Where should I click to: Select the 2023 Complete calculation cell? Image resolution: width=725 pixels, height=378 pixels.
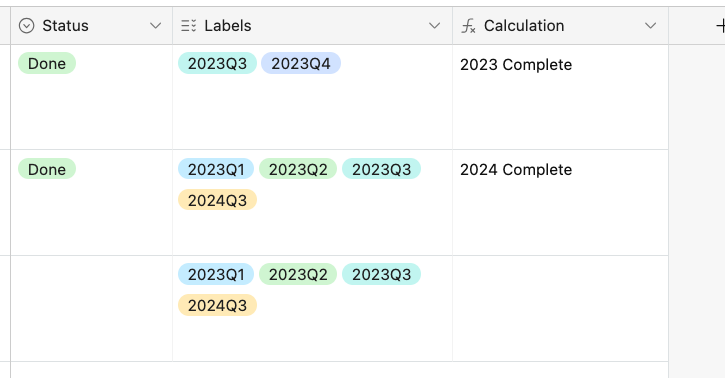click(560, 97)
